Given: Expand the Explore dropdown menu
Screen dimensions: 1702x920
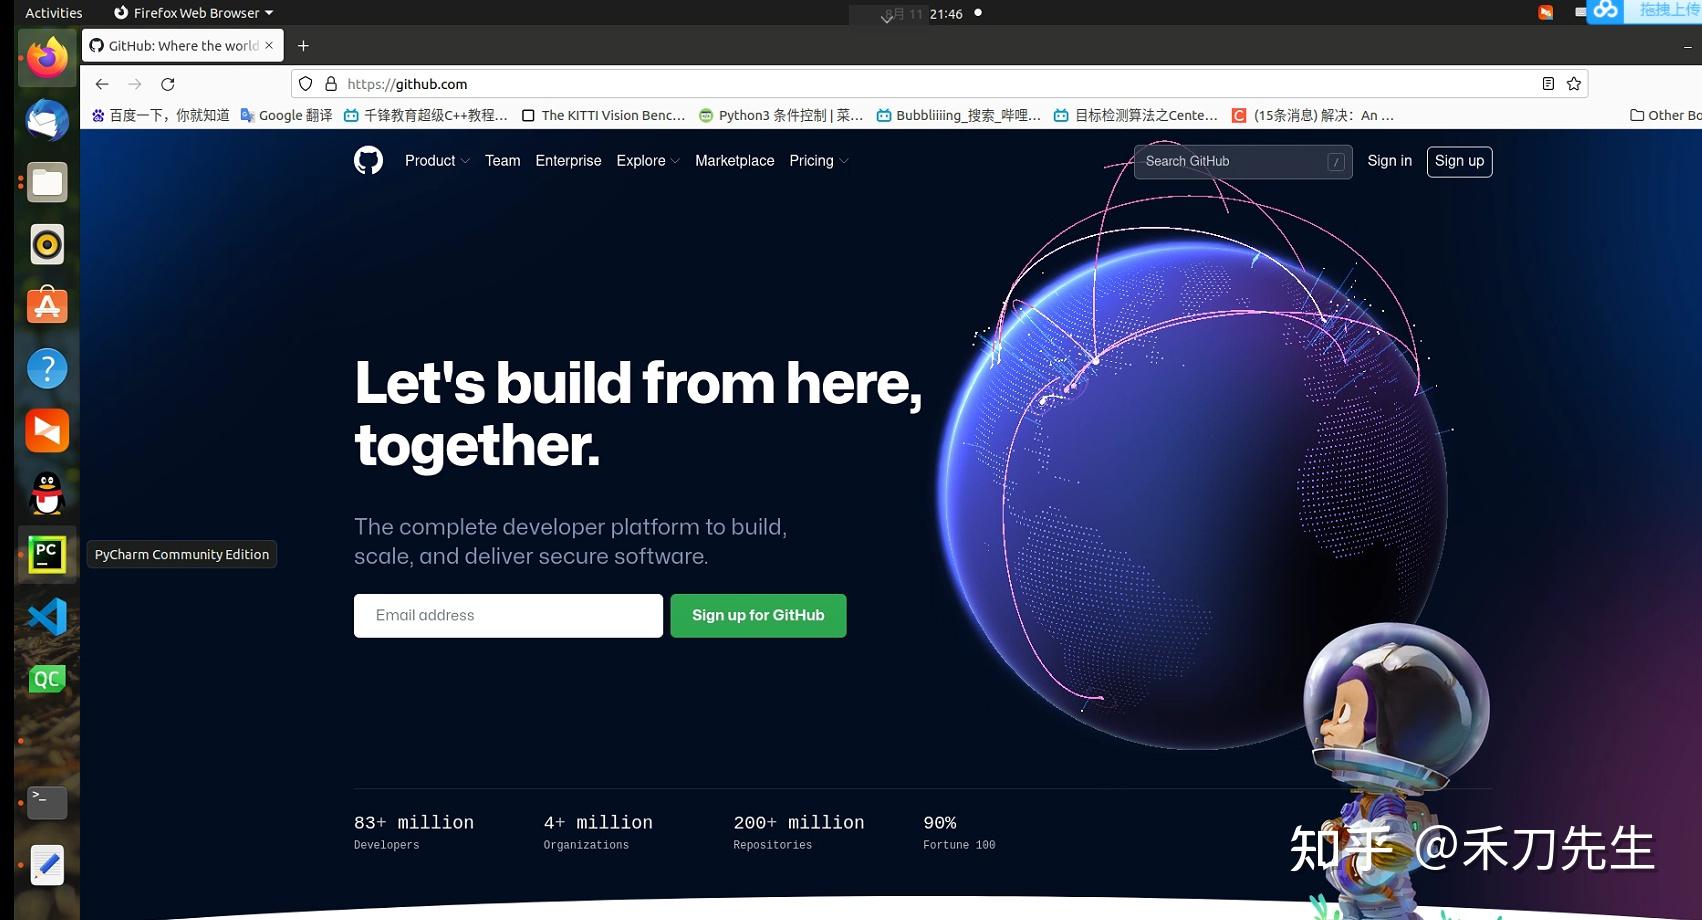Looking at the screenshot, I should tap(648, 161).
